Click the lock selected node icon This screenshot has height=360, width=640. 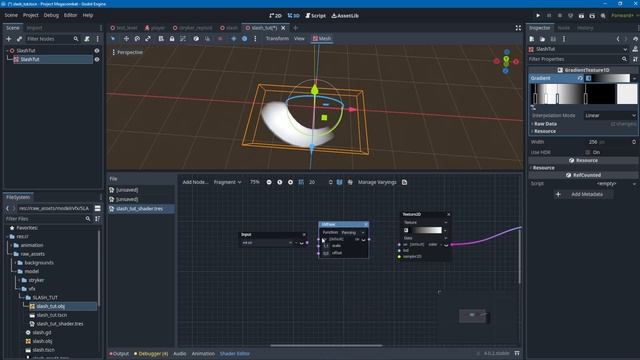point(172,38)
